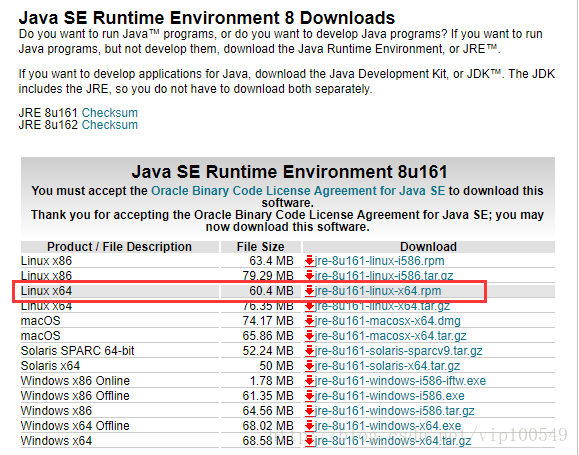The height and width of the screenshot is (455, 579).
Task: Select the 63.4 MB file size cell
Action: coord(261,261)
